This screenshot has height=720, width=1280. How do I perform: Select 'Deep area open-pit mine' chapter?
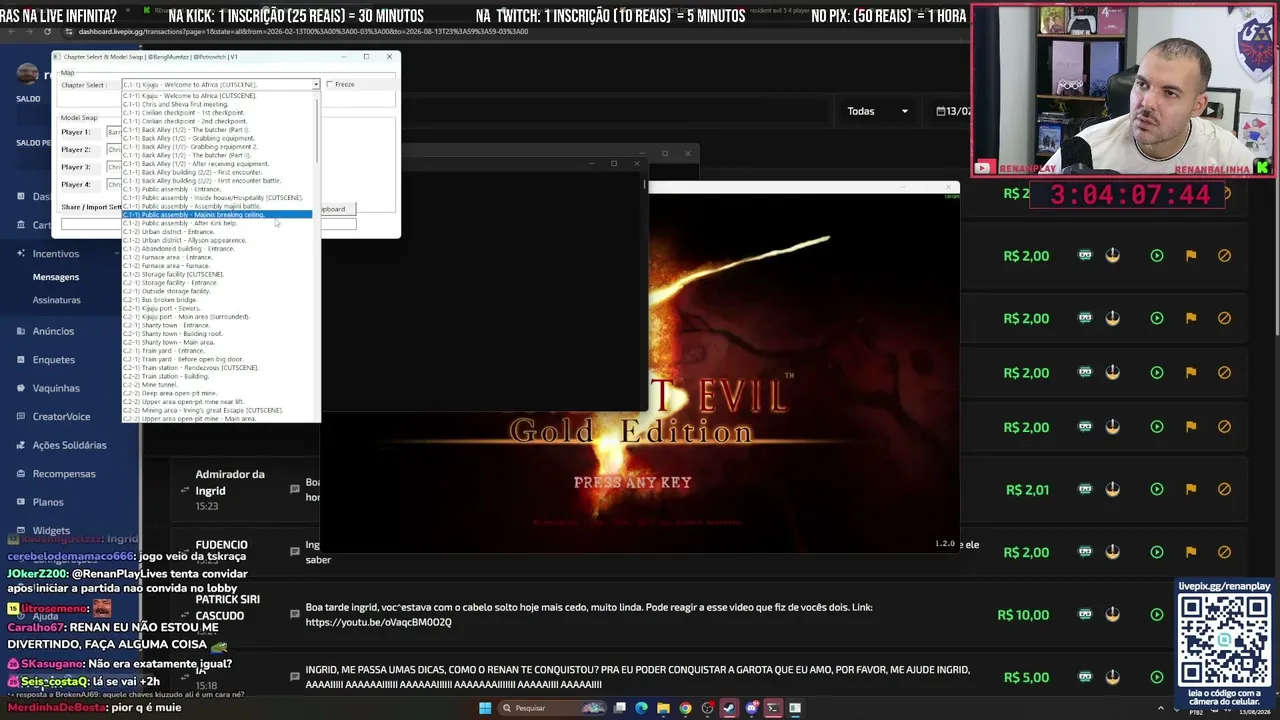pyautogui.click(x=217, y=393)
